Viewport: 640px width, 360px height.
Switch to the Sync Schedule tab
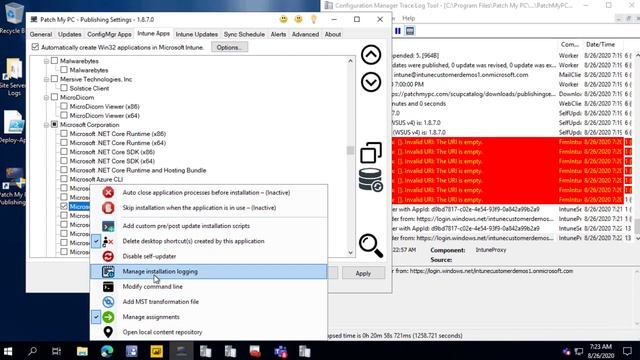[244, 34]
